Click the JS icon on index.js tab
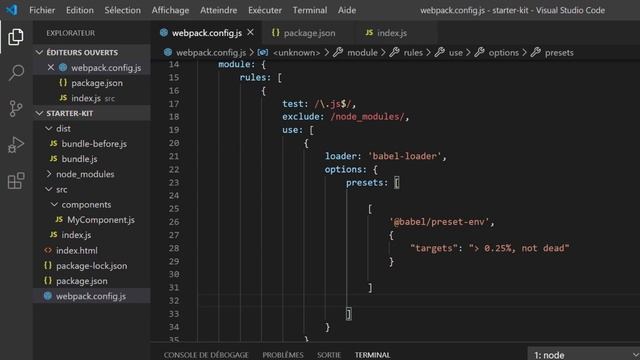The image size is (640, 360). pyautogui.click(x=369, y=33)
